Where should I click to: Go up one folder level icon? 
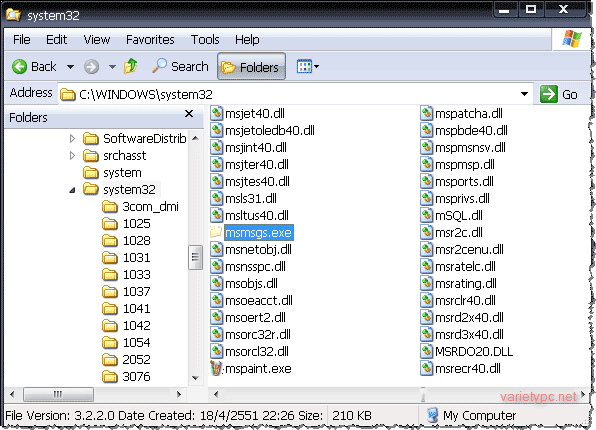tap(131, 66)
